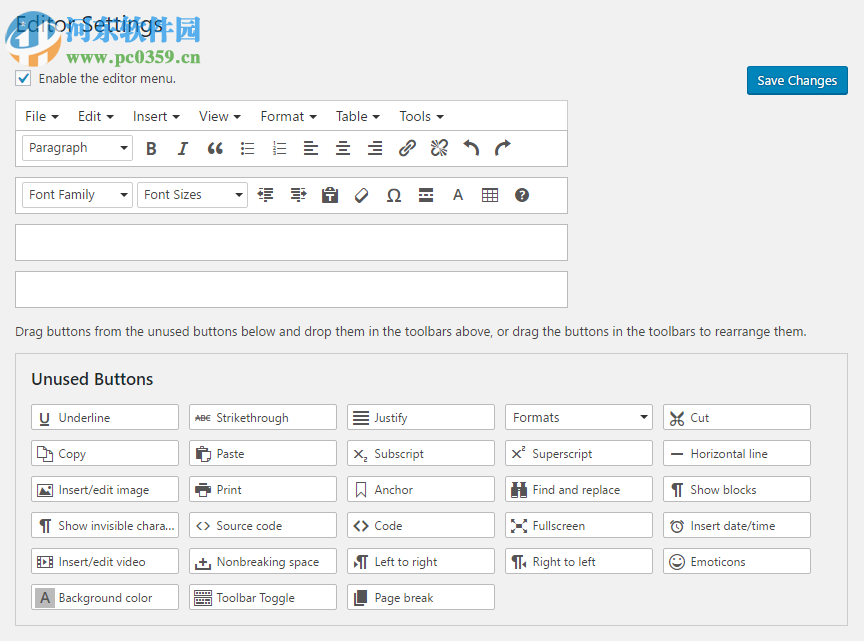Select the Align center icon
The height and width of the screenshot is (641, 864).
pos(343,148)
